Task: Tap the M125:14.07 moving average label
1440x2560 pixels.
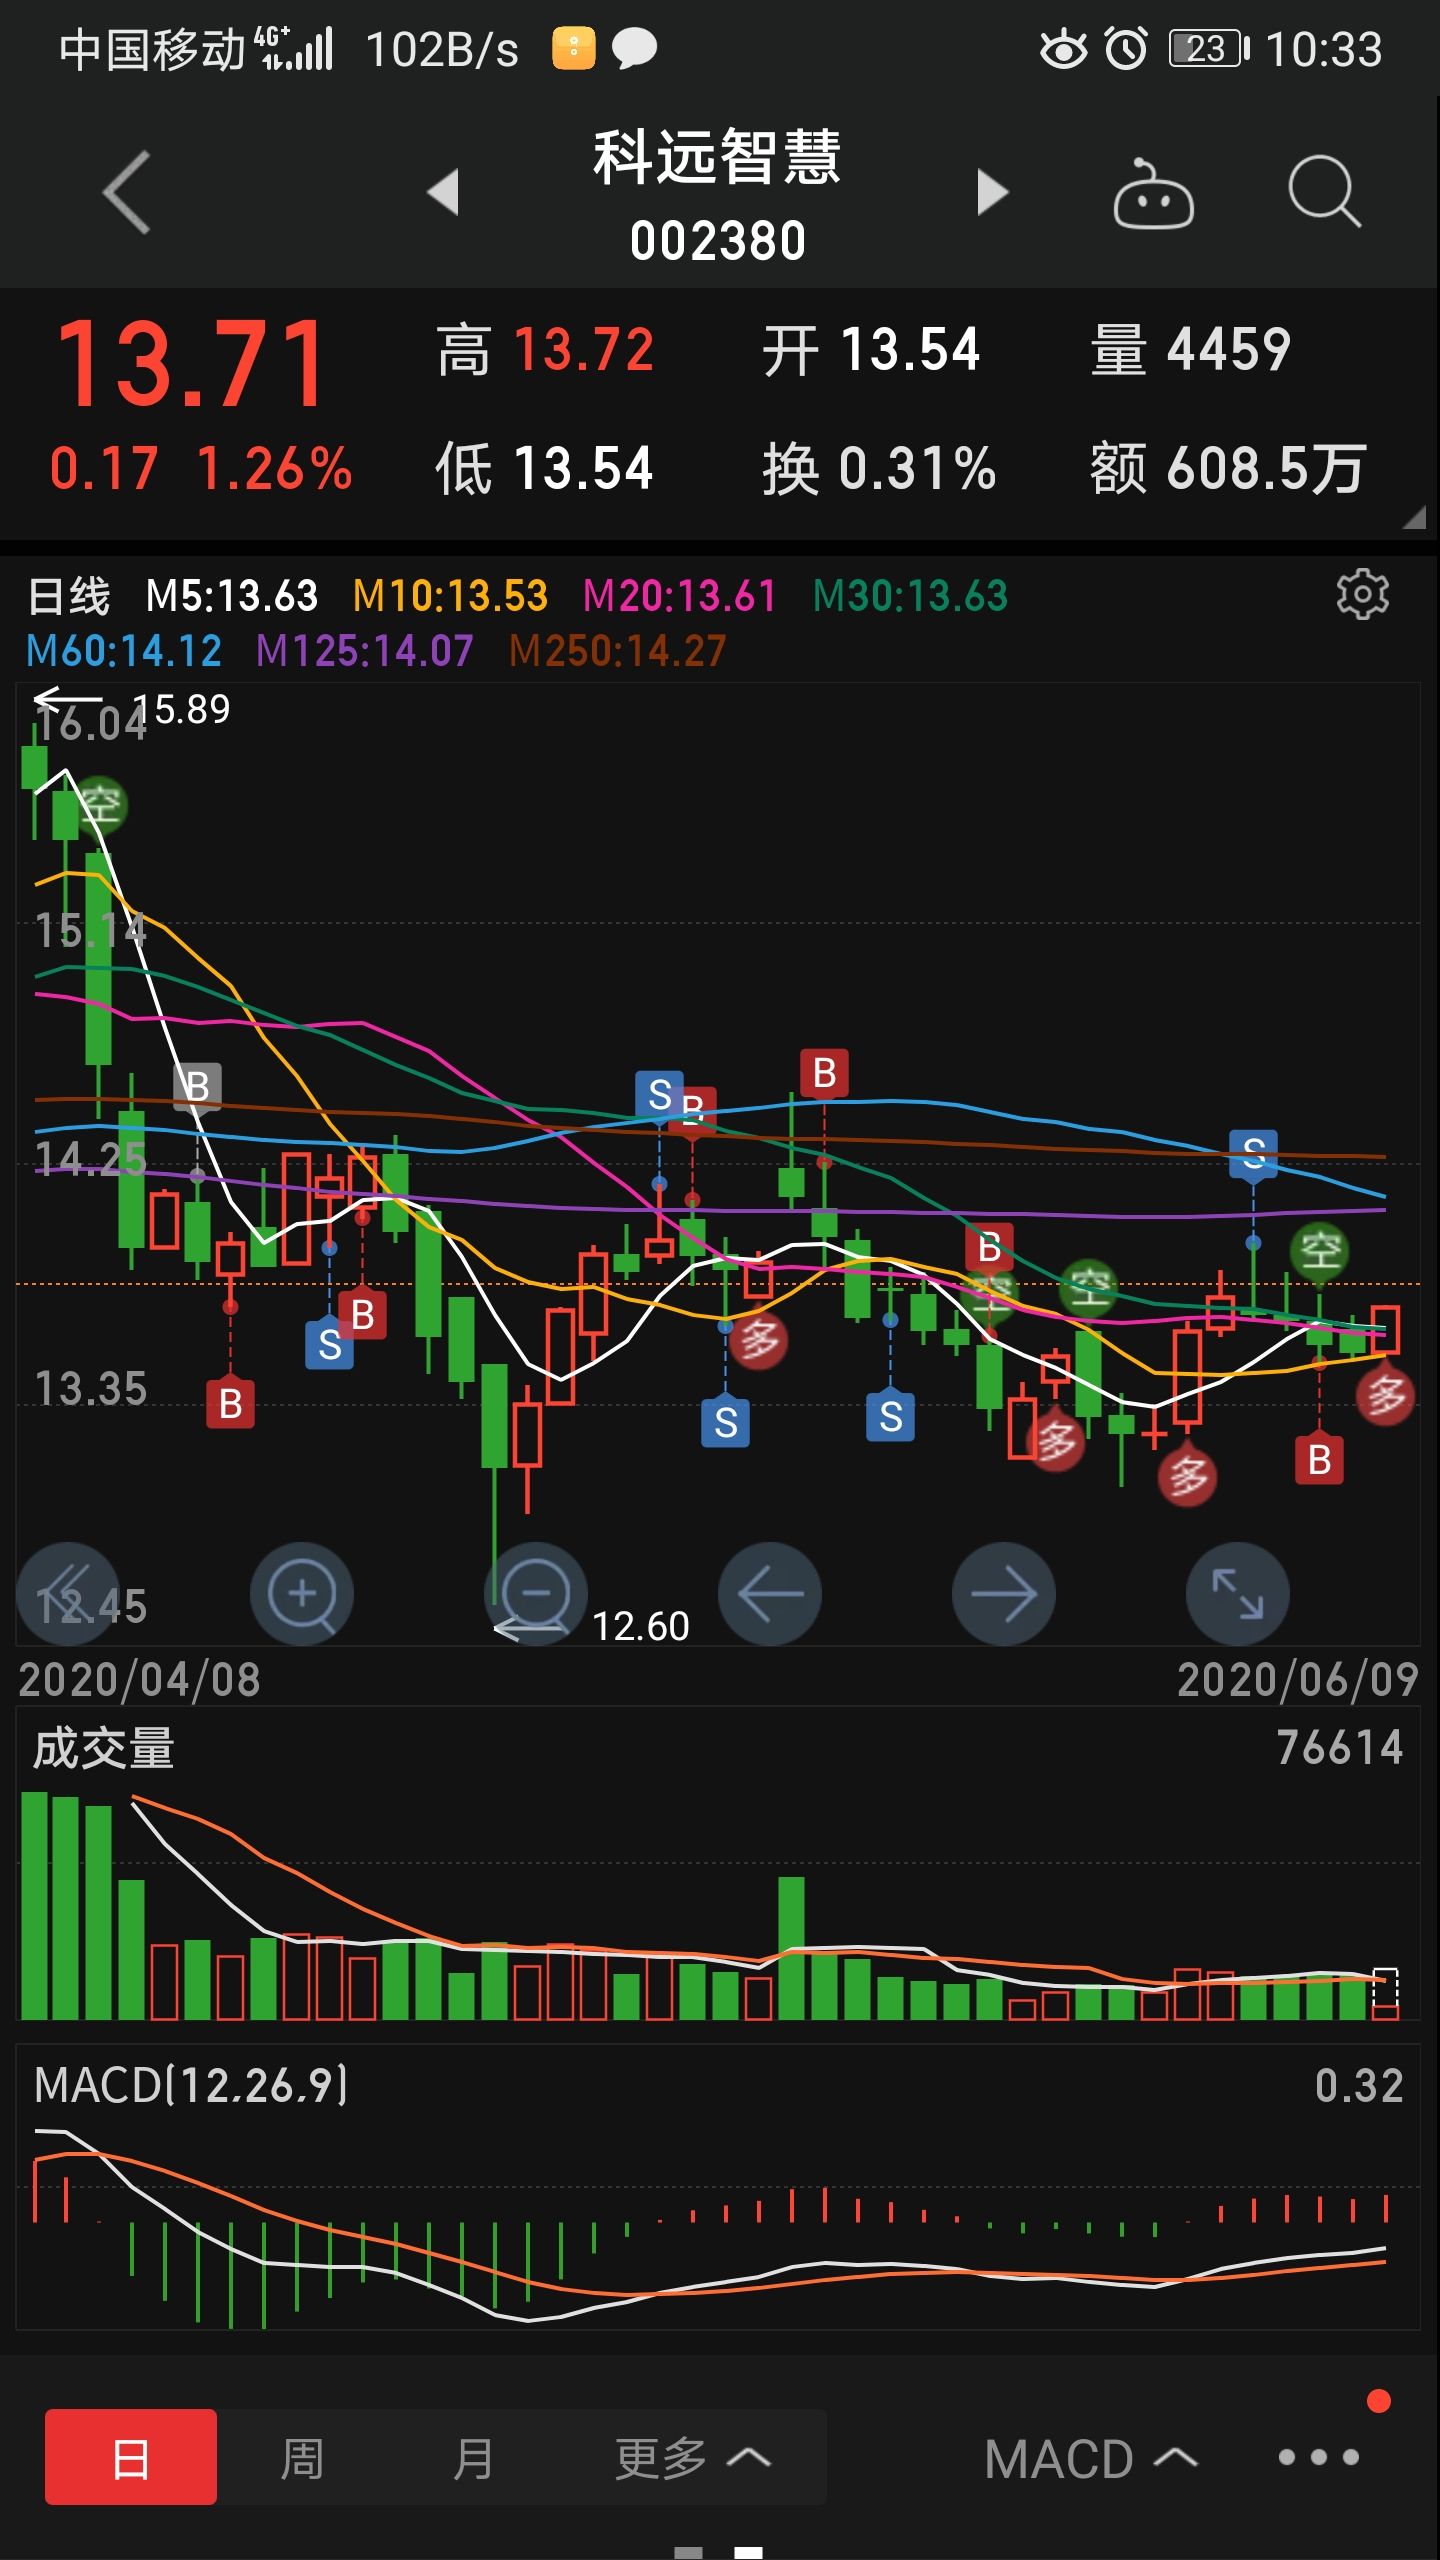Action: point(364,651)
